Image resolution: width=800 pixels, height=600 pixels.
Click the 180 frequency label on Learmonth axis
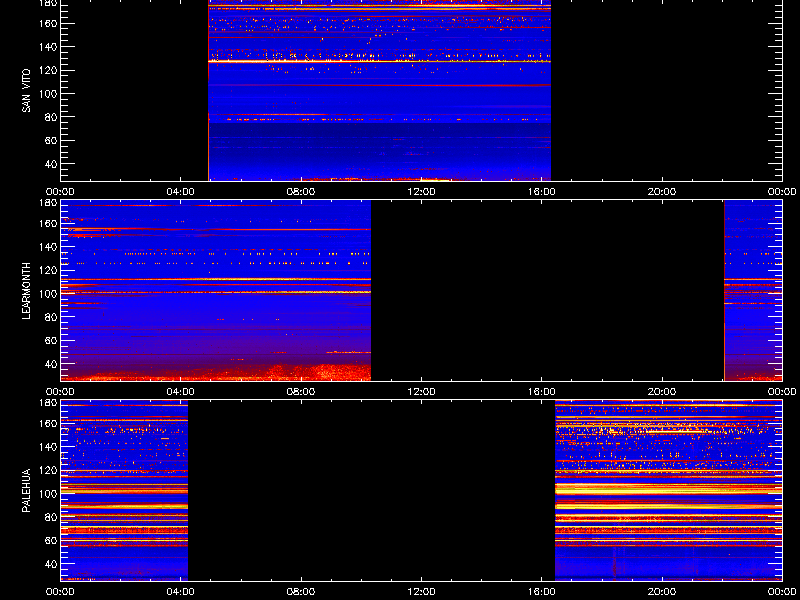coord(48,202)
